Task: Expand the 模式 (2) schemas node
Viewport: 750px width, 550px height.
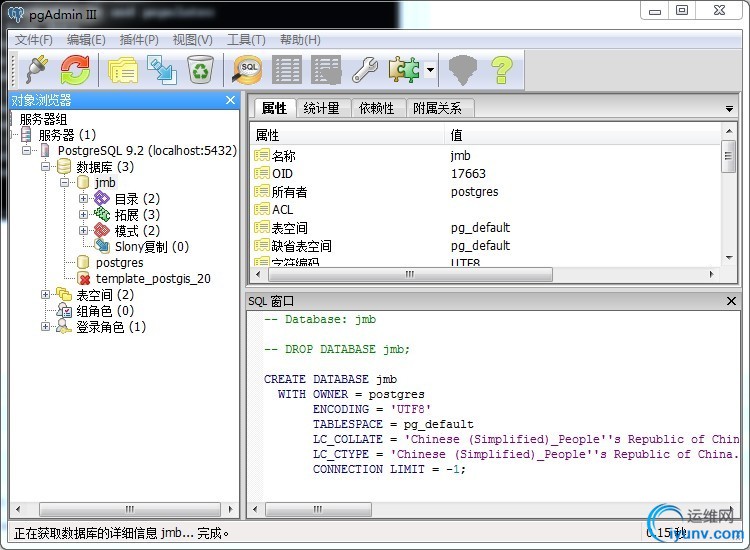Action: point(84,231)
